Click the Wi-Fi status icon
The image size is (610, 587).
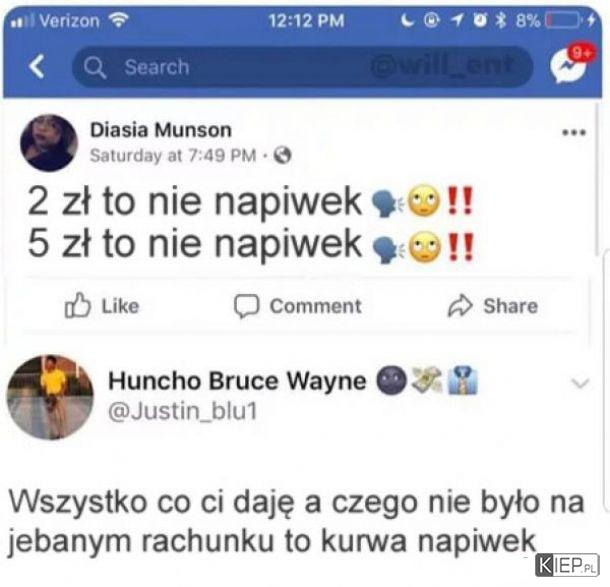click(118, 19)
